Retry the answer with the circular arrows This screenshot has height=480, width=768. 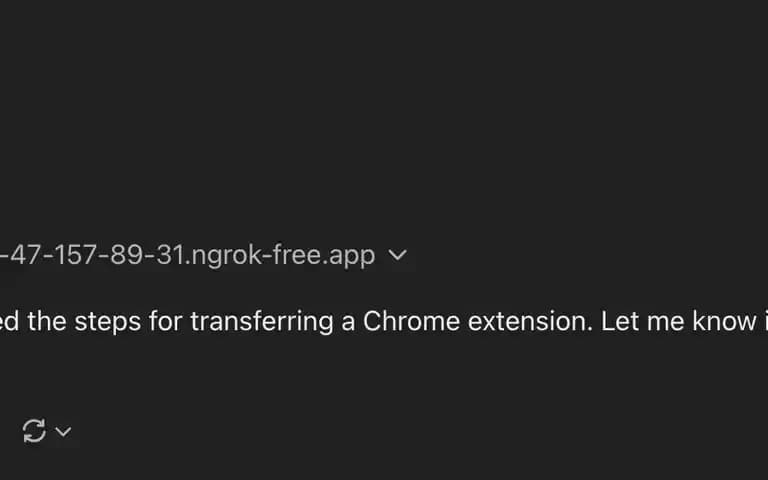coord(34,431)
